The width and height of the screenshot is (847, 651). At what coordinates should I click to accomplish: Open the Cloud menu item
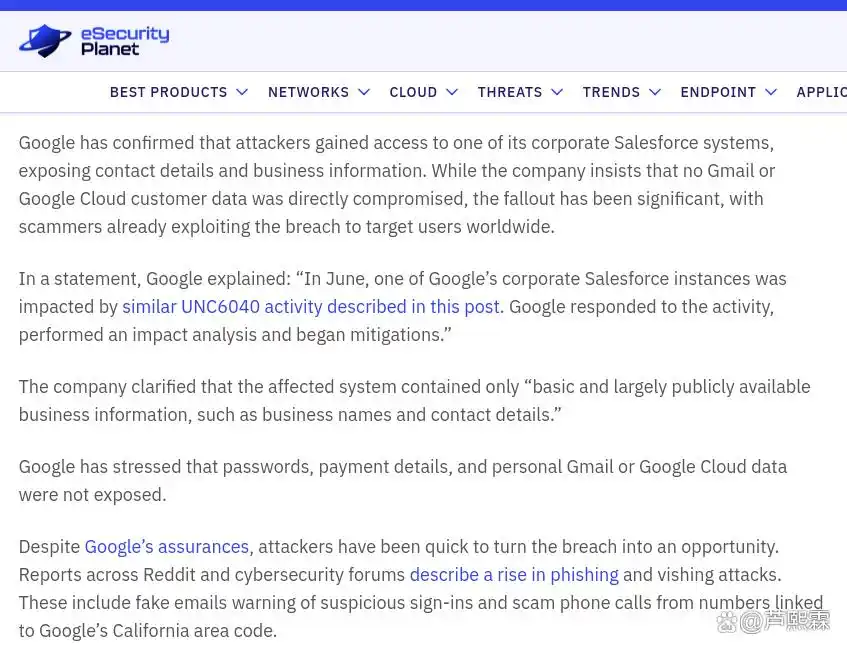coord(413,92)
